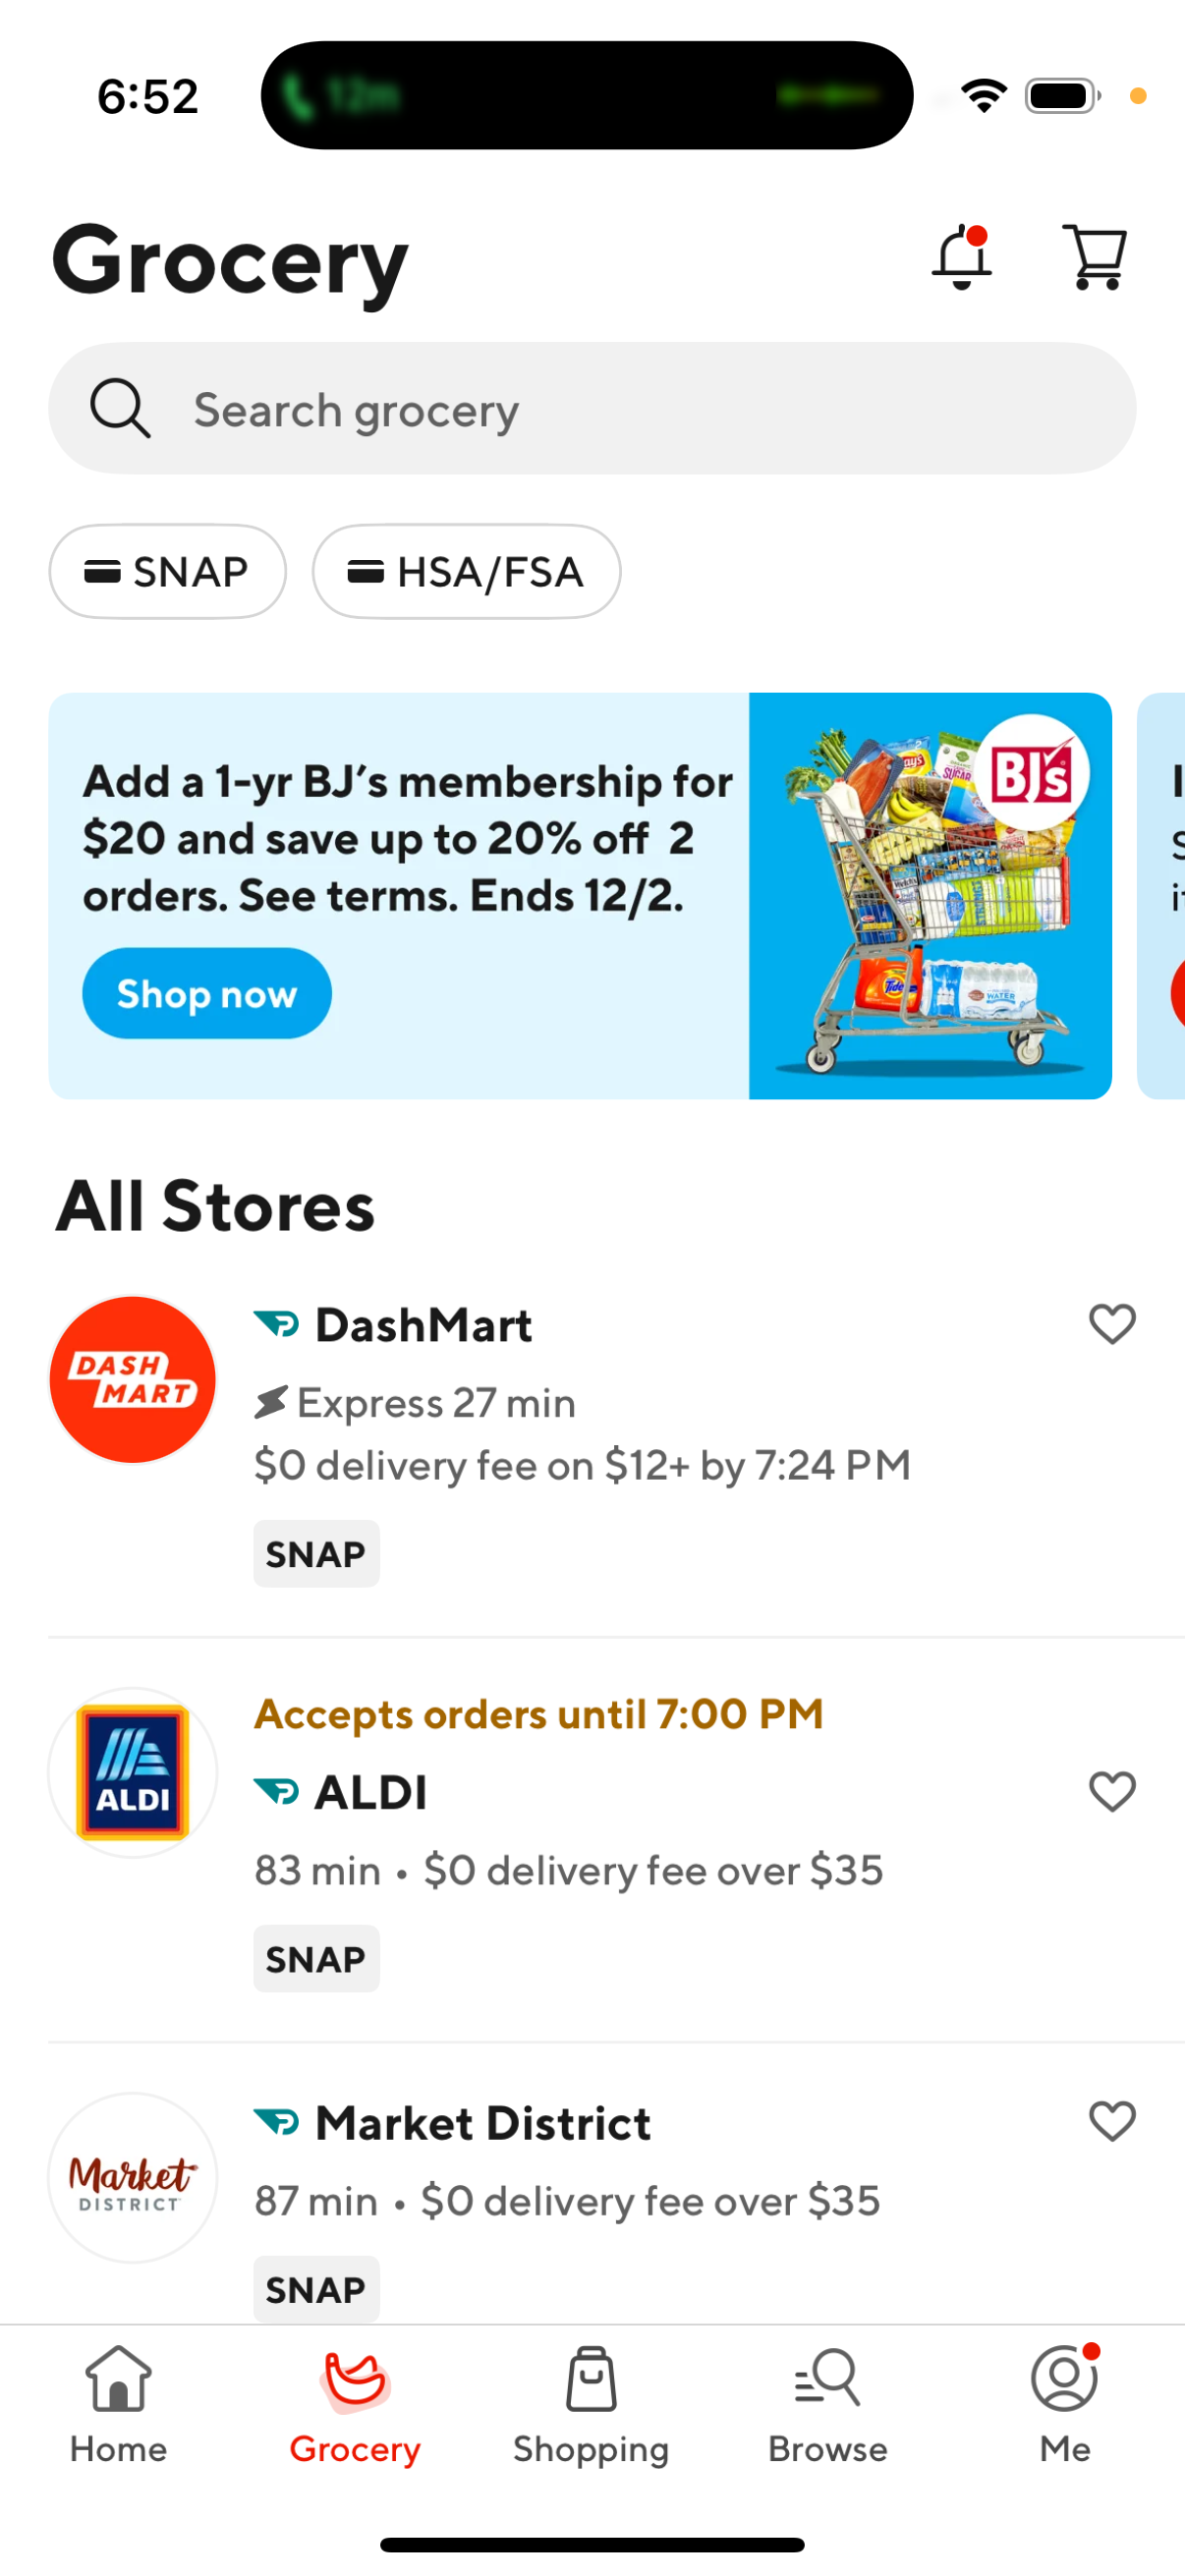Screen dimensions: 1185x2576
Task: Open the notifications bell
Action: tap(962, 258)
